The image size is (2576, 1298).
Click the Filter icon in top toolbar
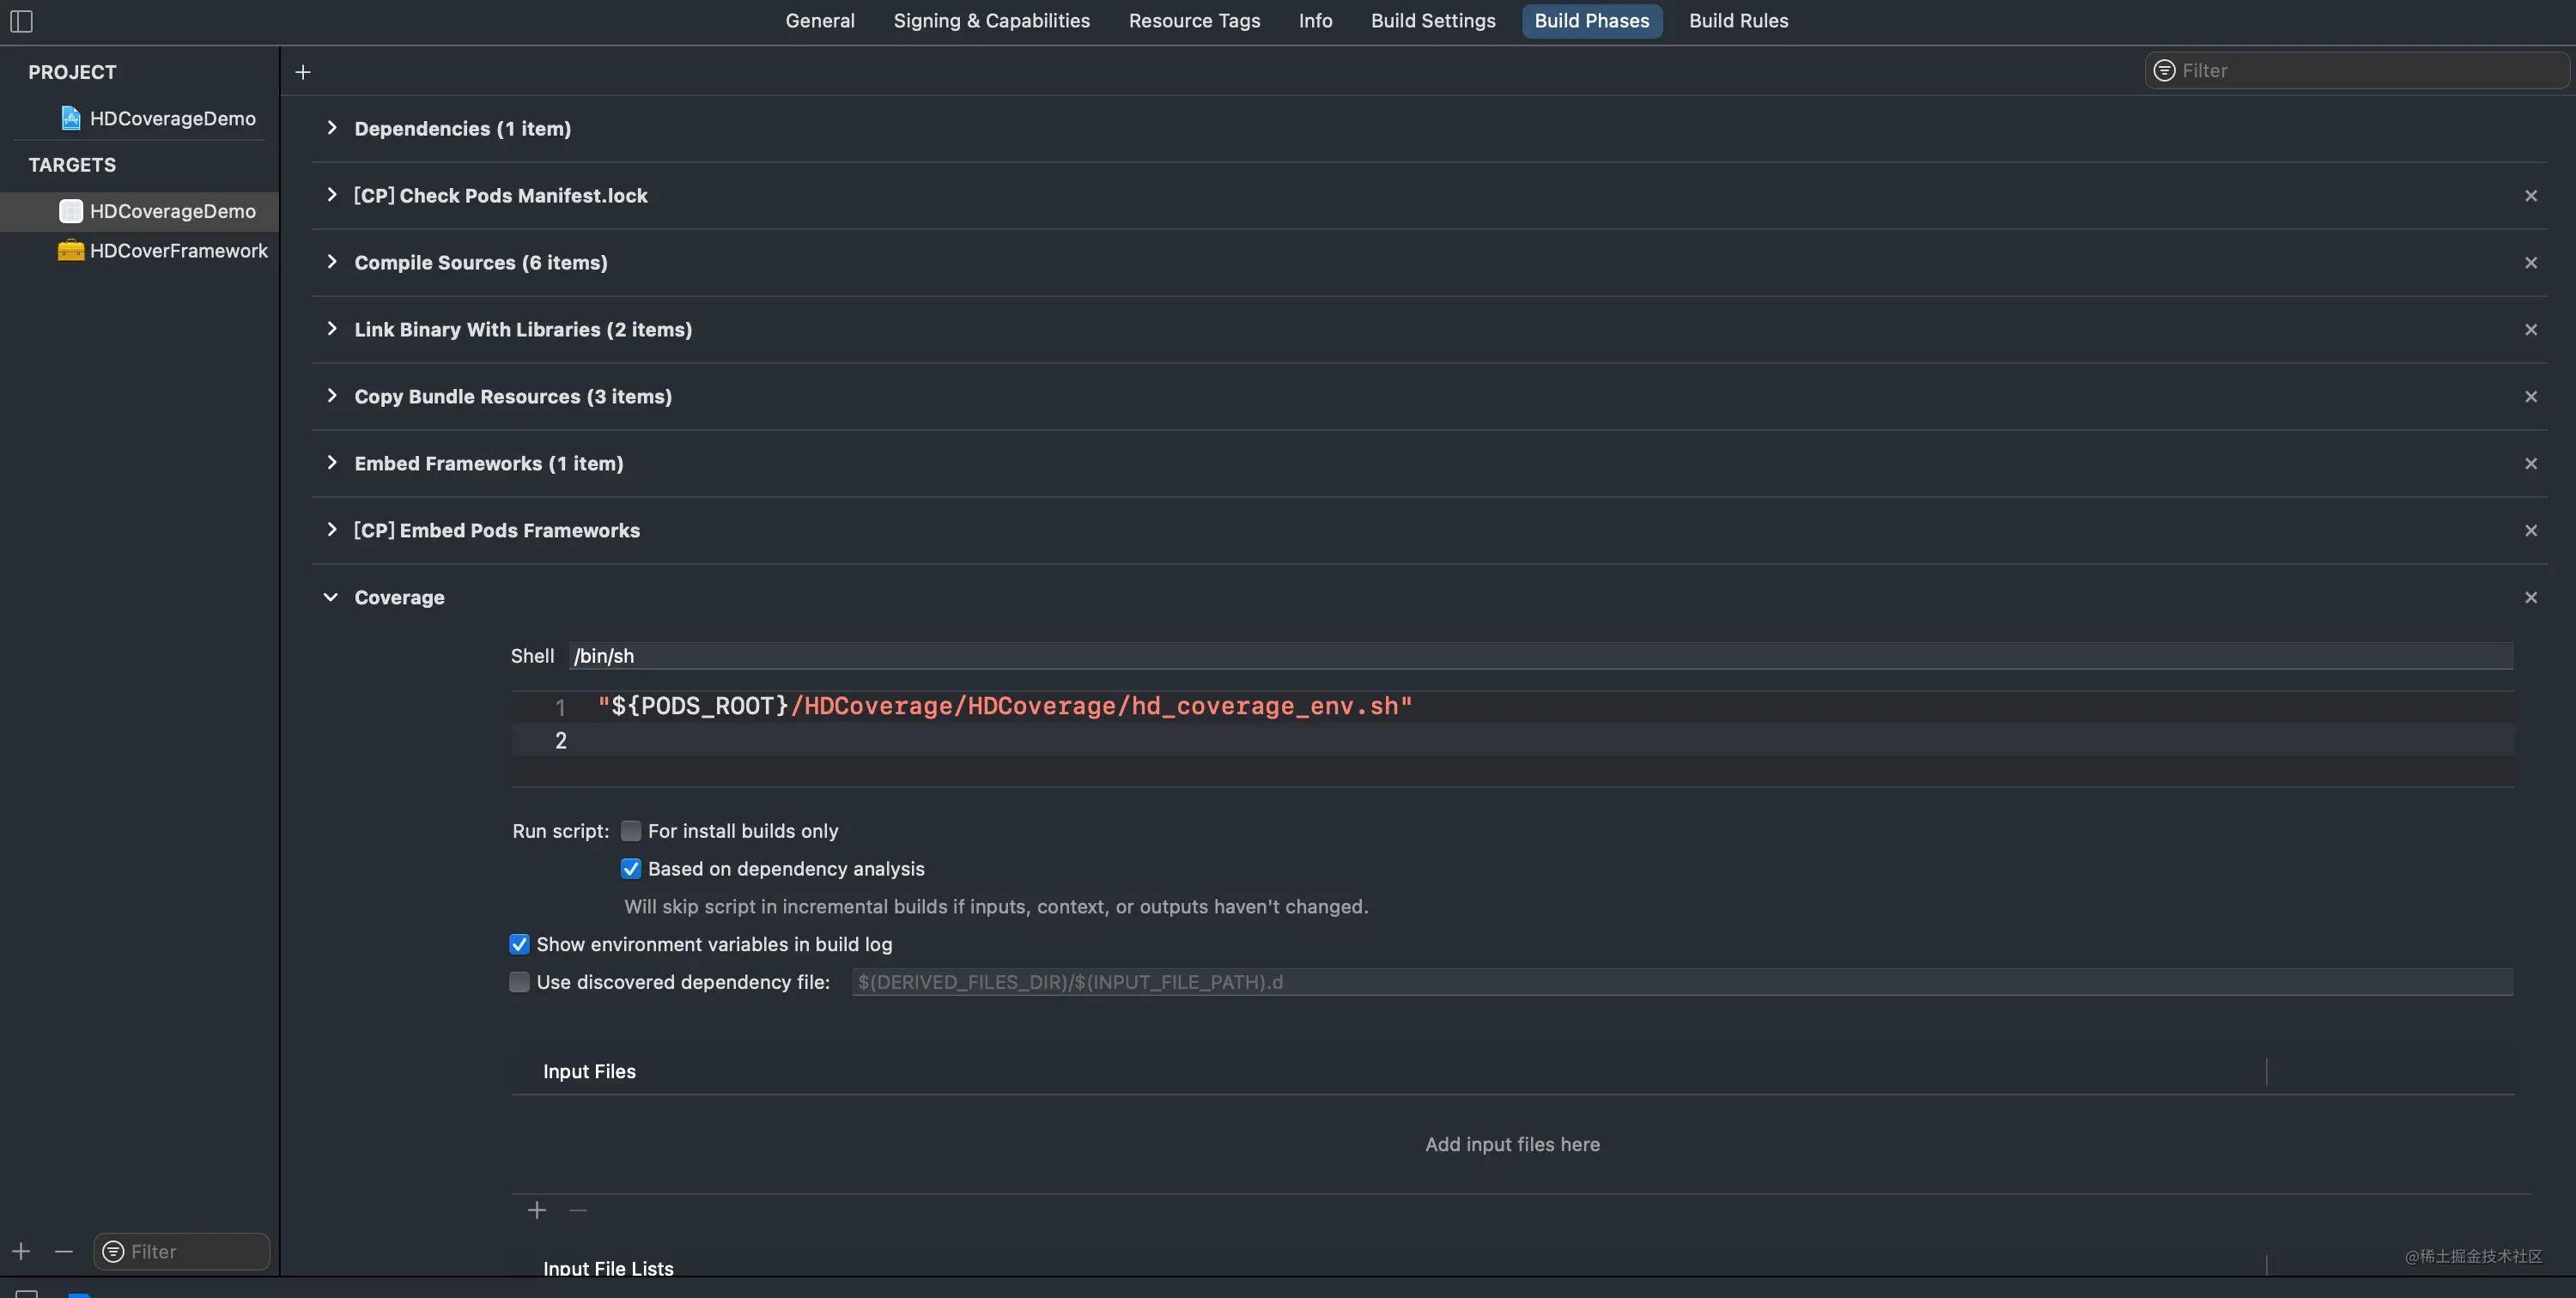(x=2164, y=70)
